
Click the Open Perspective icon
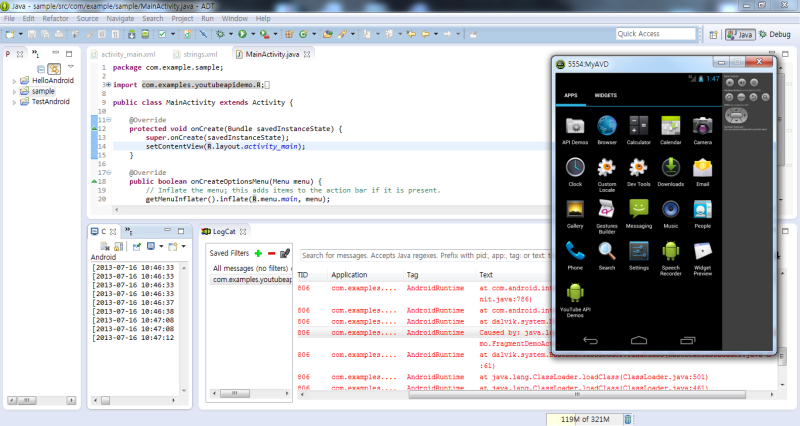(x=713, y=35)
